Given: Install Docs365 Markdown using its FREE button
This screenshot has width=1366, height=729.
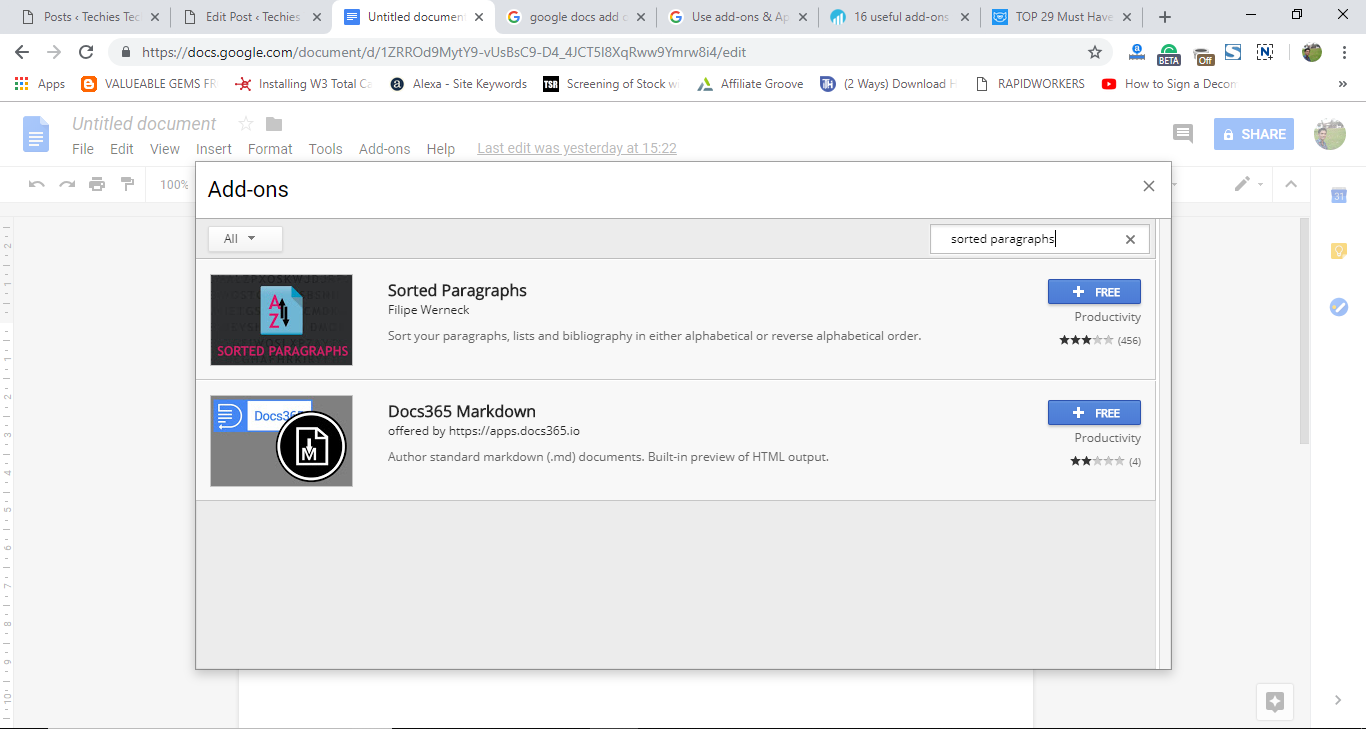Looking at the screenshot, I should point(1094,413).
